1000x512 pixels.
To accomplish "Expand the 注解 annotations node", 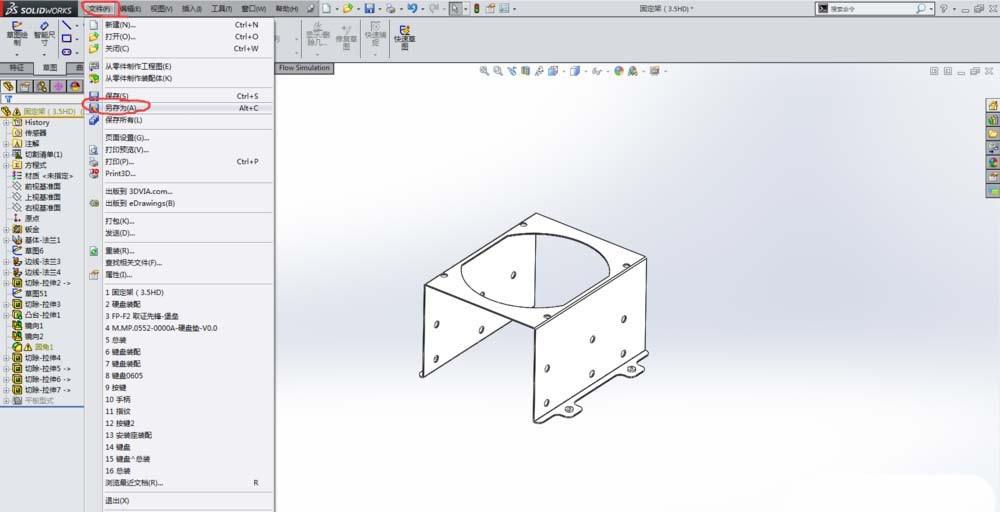I will (x=6, y=143).
